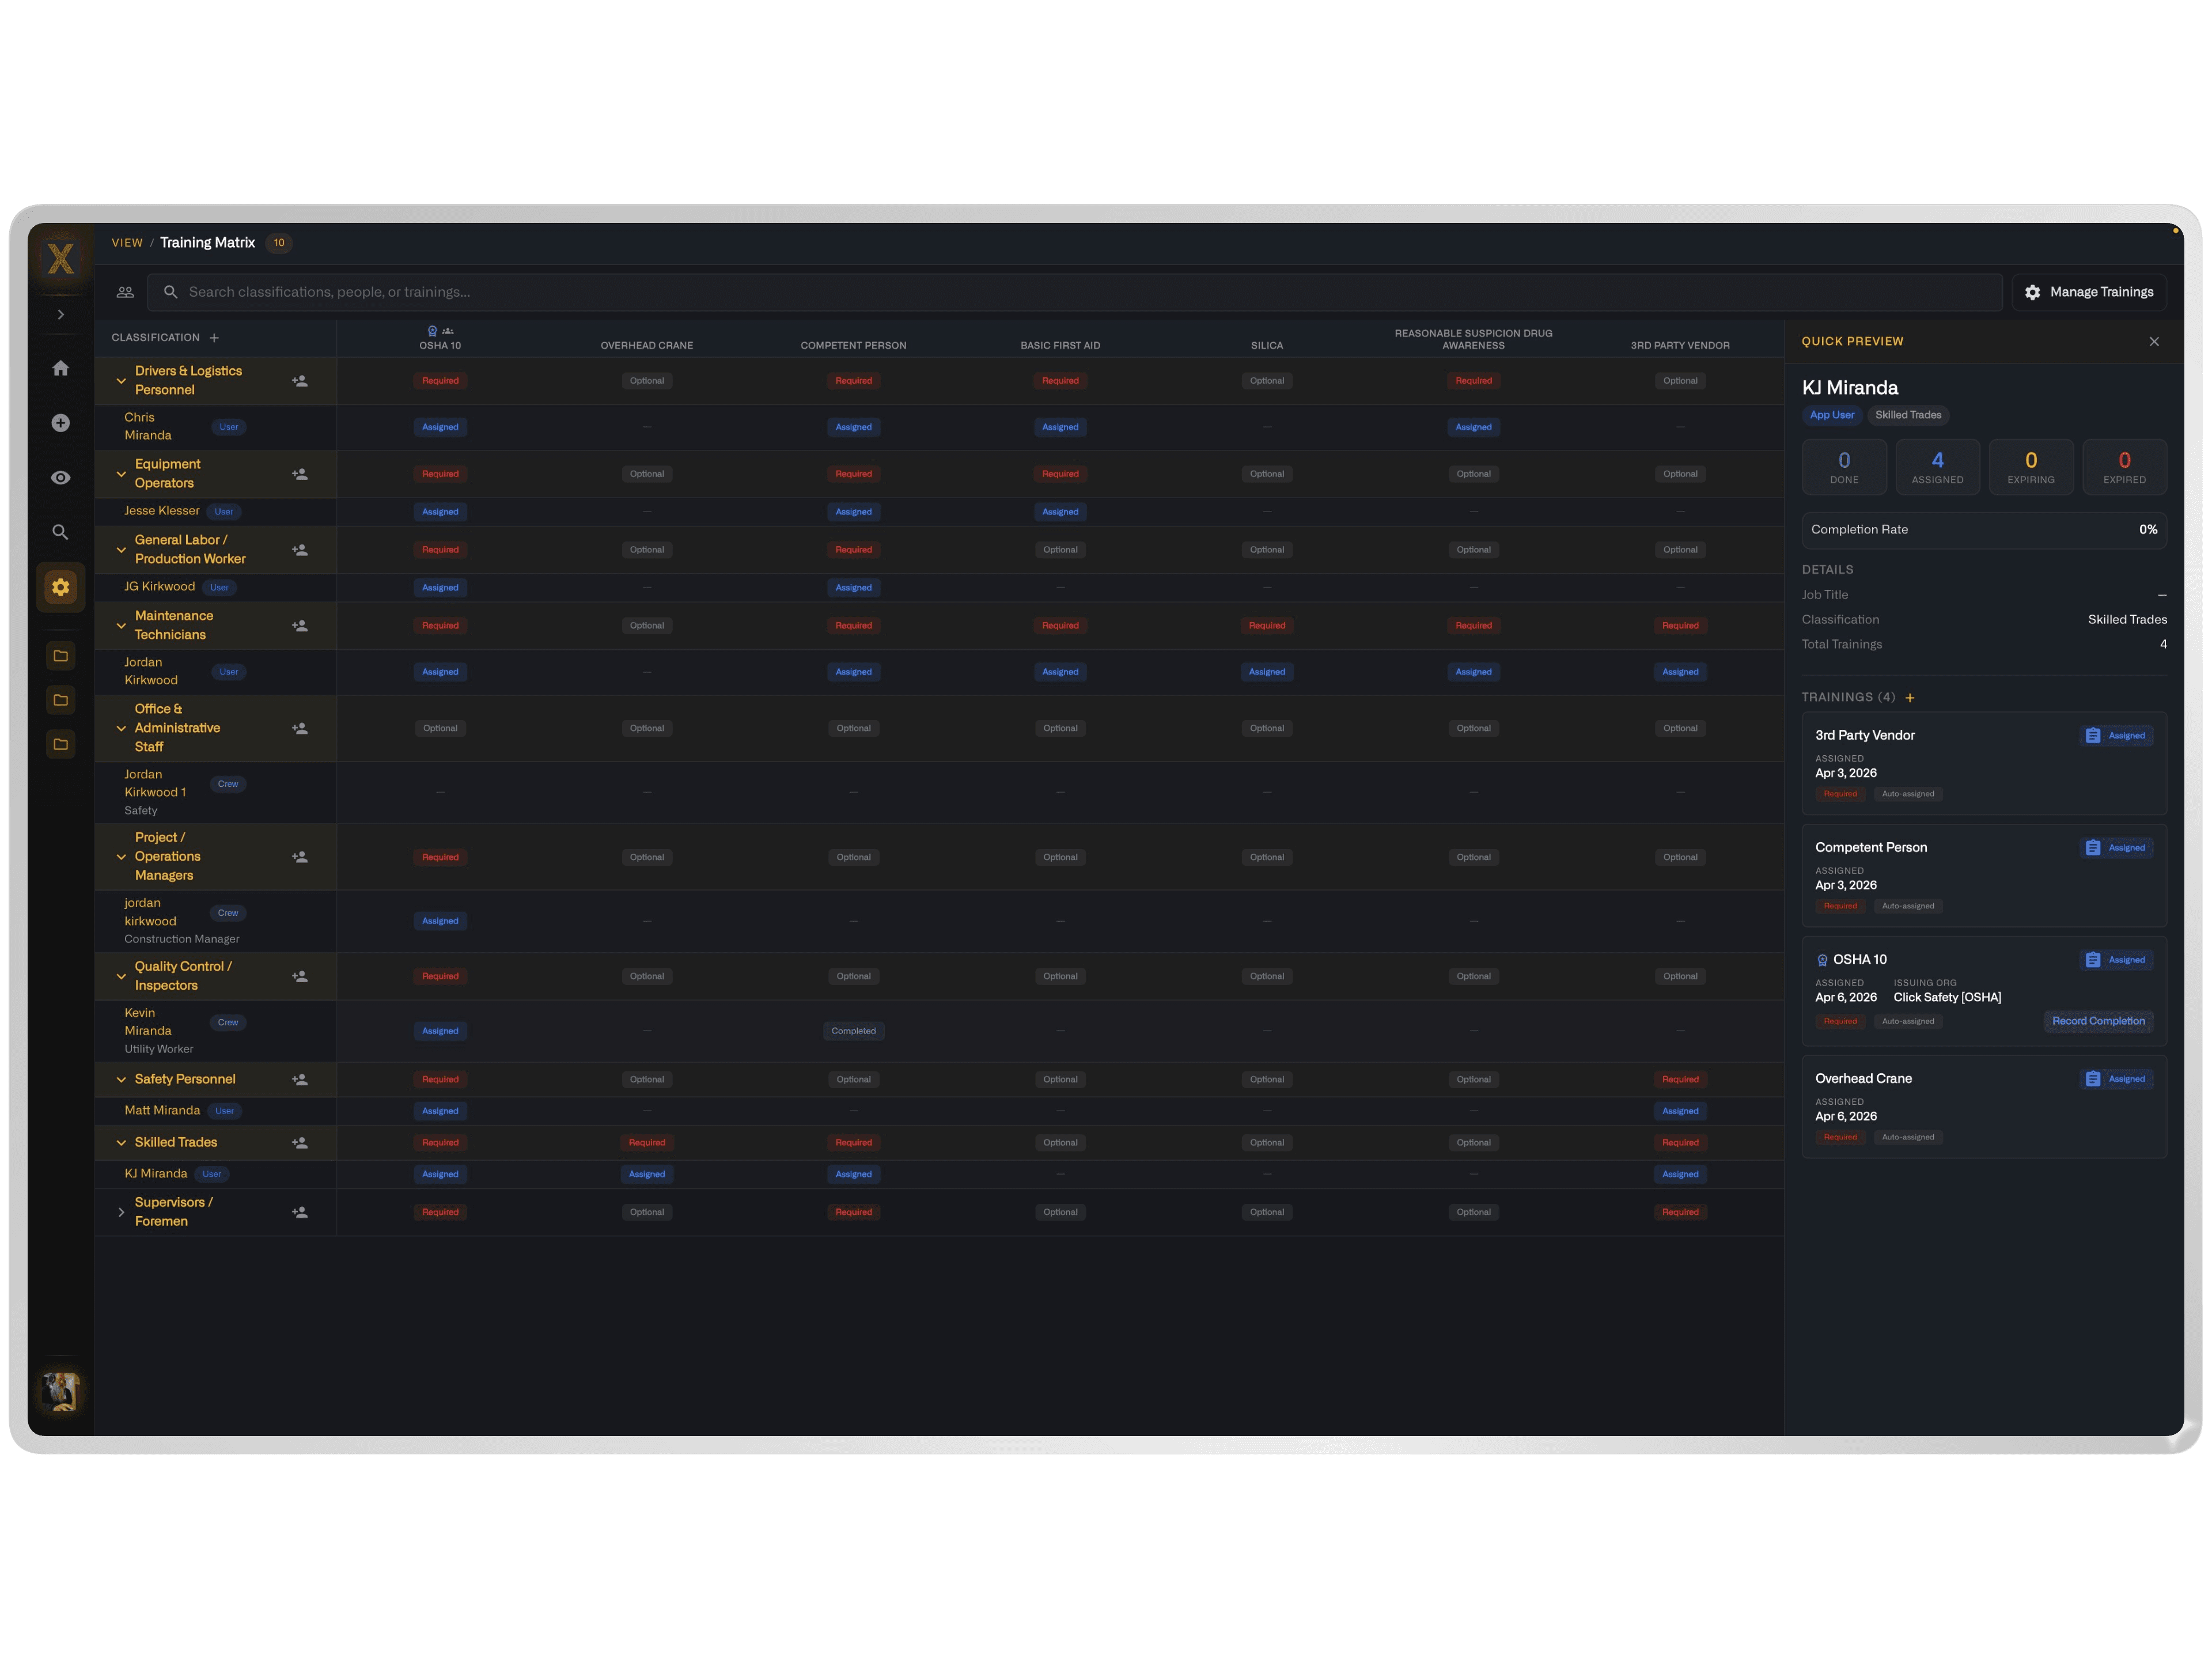The height and width of the screenshot is (1659, 2212).
Task: Click the sidebar search magnifier icon
Action: coord(61,532)
